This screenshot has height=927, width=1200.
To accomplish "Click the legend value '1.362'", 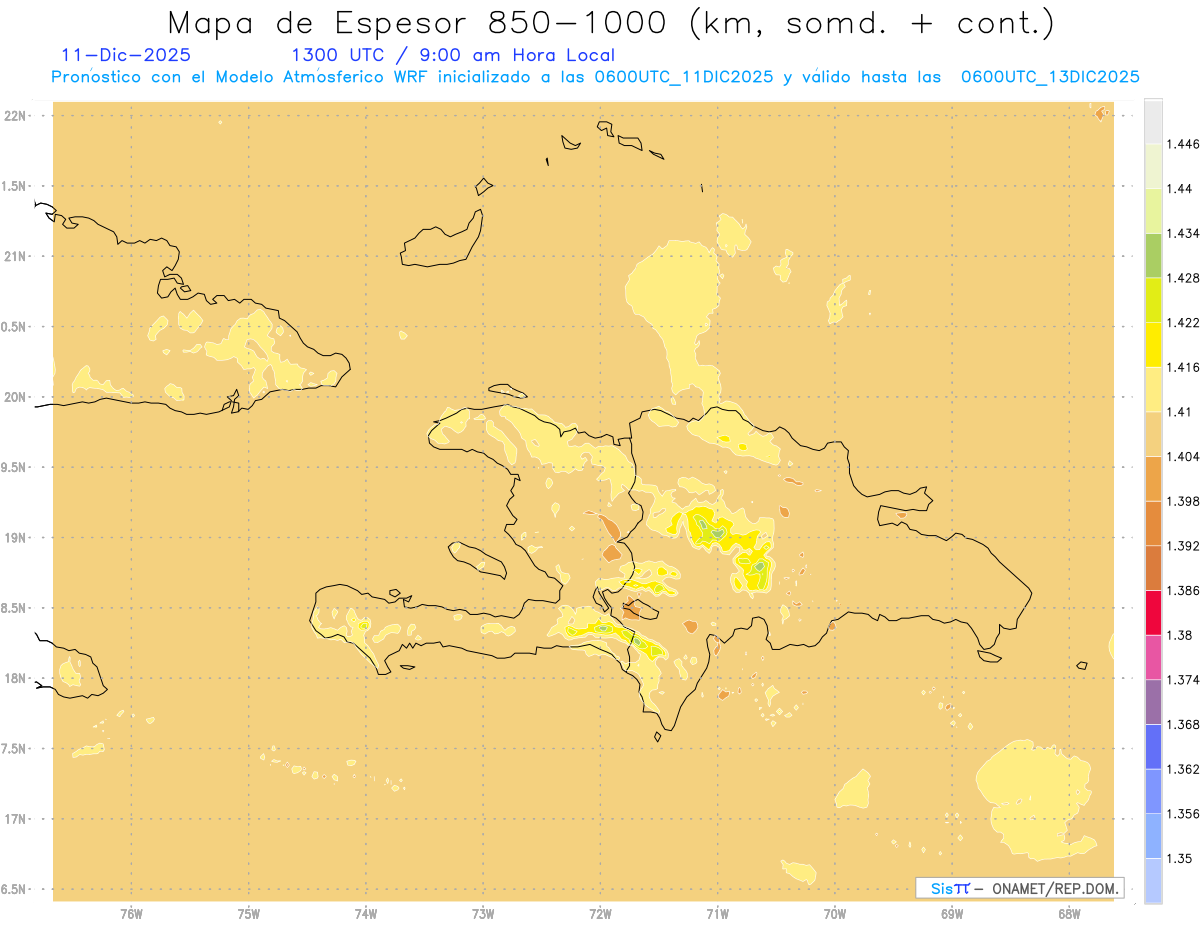I will click(1183, 769).
